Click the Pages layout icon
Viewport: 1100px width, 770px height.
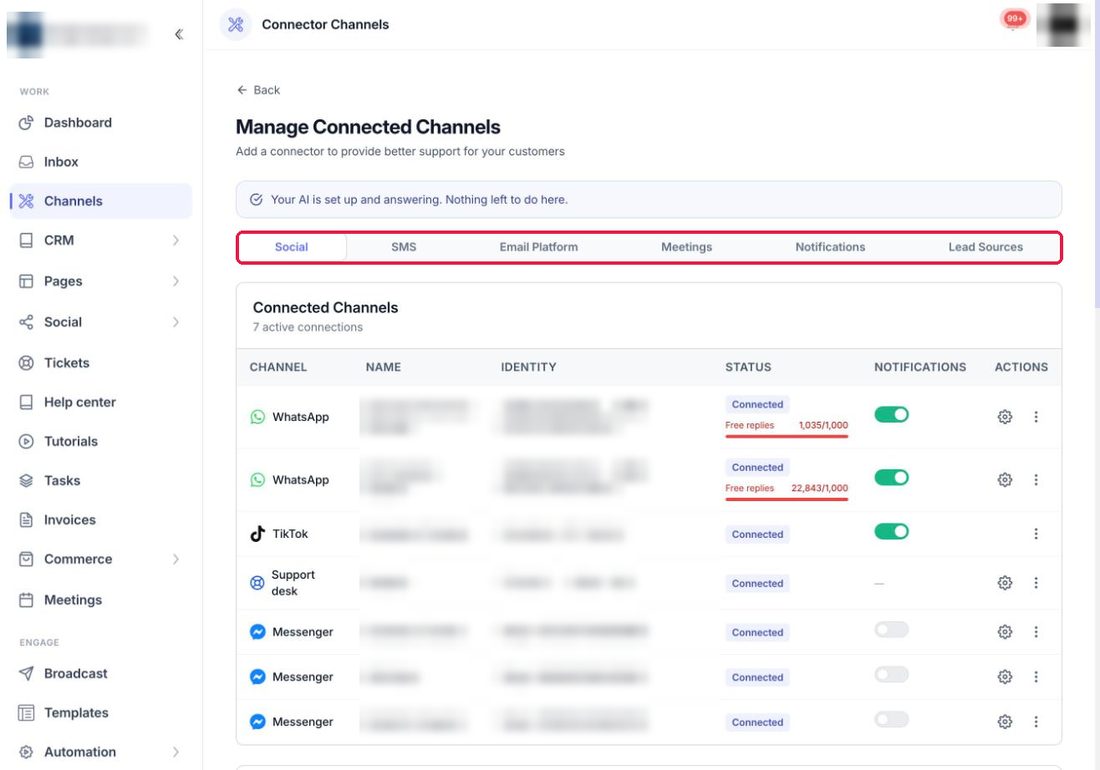(26, 281)
